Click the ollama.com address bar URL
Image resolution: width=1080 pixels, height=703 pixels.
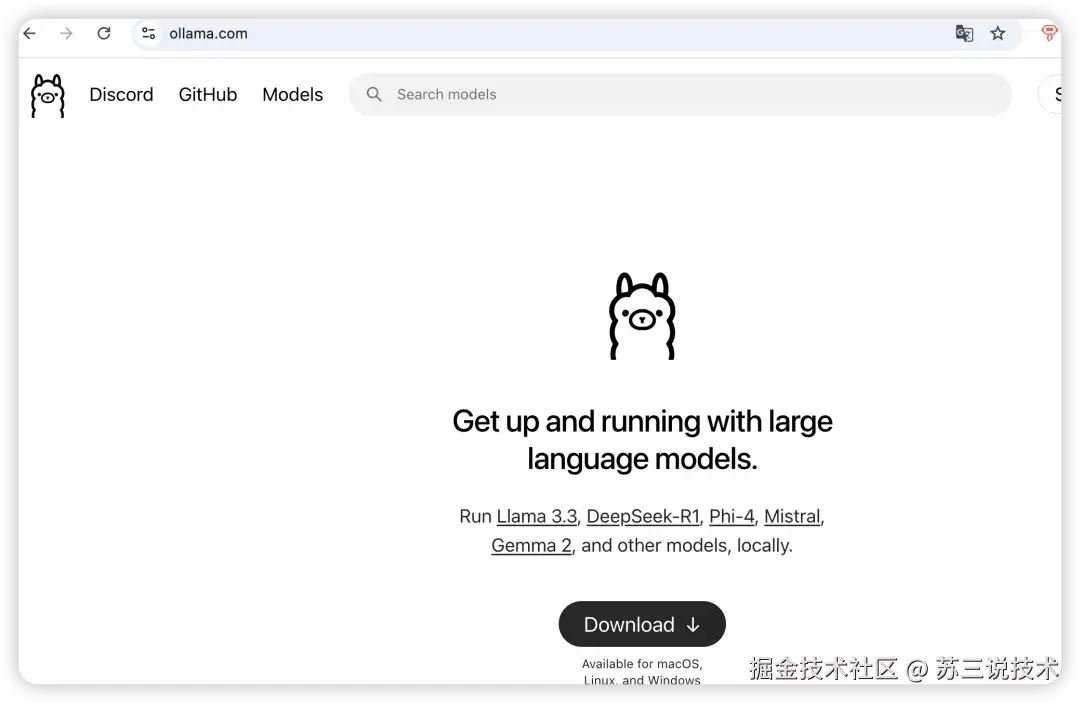pyautogui.click(x=208, y=34)
